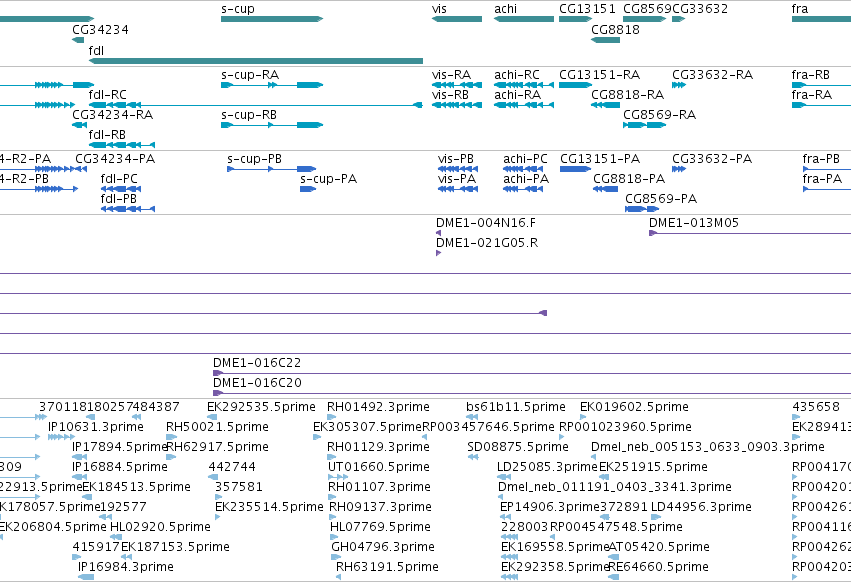The image size is (851, 582).
Task: Click the CG13151-PA protein glyph
Action: pyautogui.click(x=576, y=169)
